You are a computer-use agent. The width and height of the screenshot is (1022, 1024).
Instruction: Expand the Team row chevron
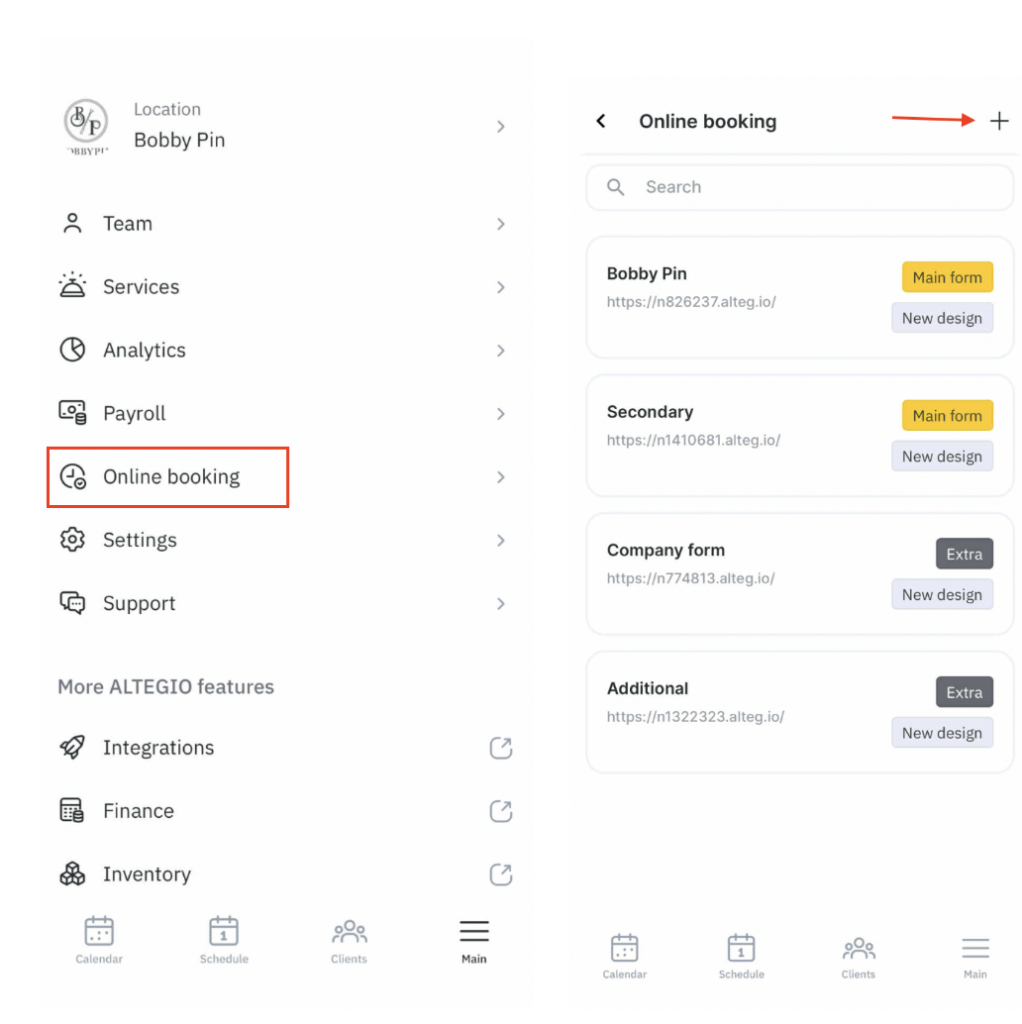tap(501, 224)
